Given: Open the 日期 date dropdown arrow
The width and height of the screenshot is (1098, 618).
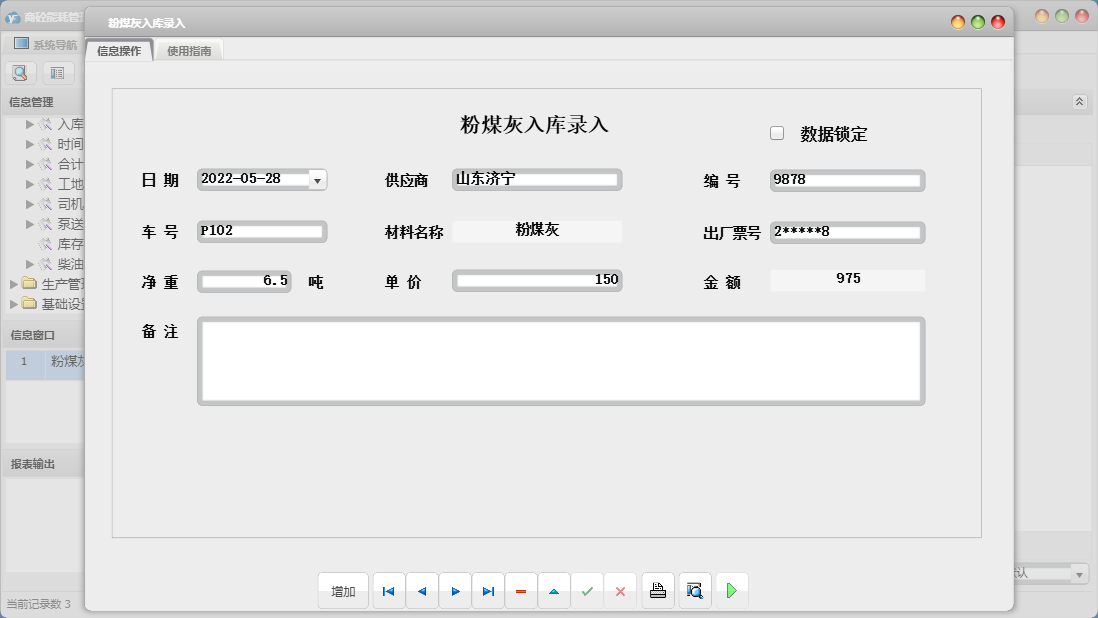Looking at the screenshot, I should point(317,180).
